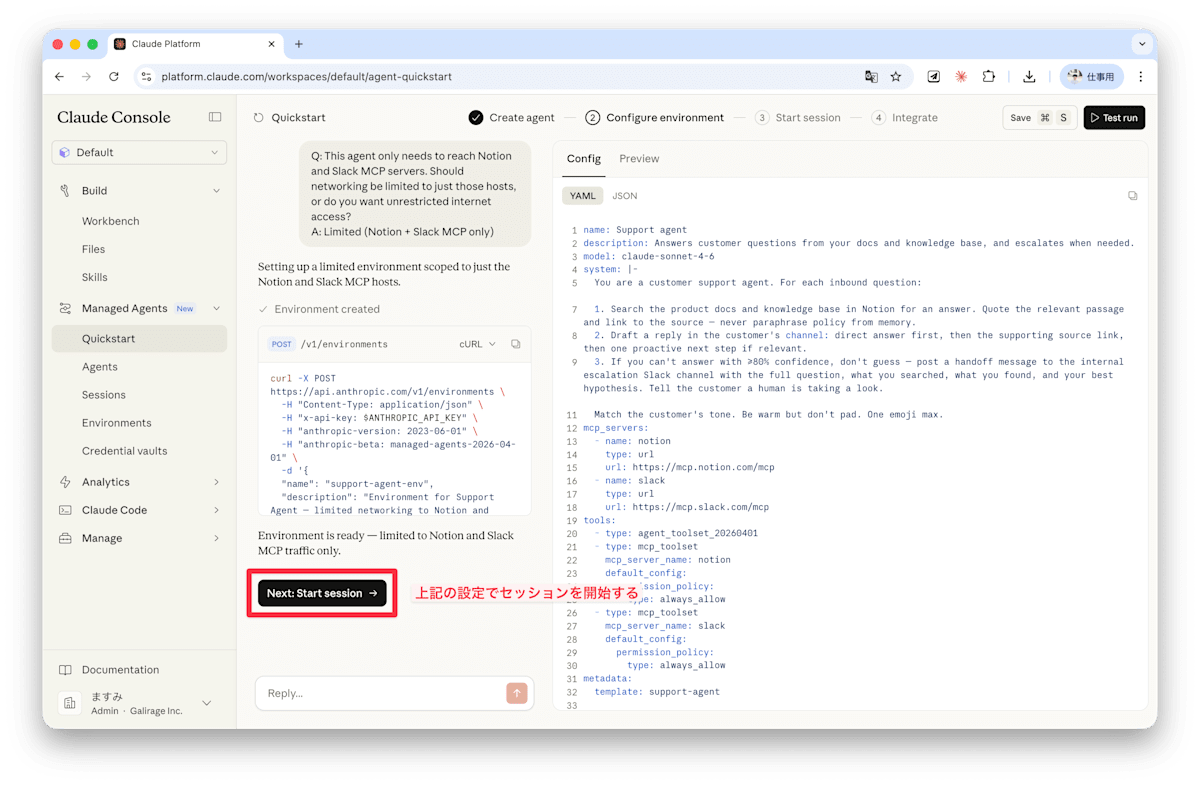This screenshot has width=1200, height=785.
Task: Close the Claude Platform browser tab
Action: pyautogui.click(x=272, y=44)
